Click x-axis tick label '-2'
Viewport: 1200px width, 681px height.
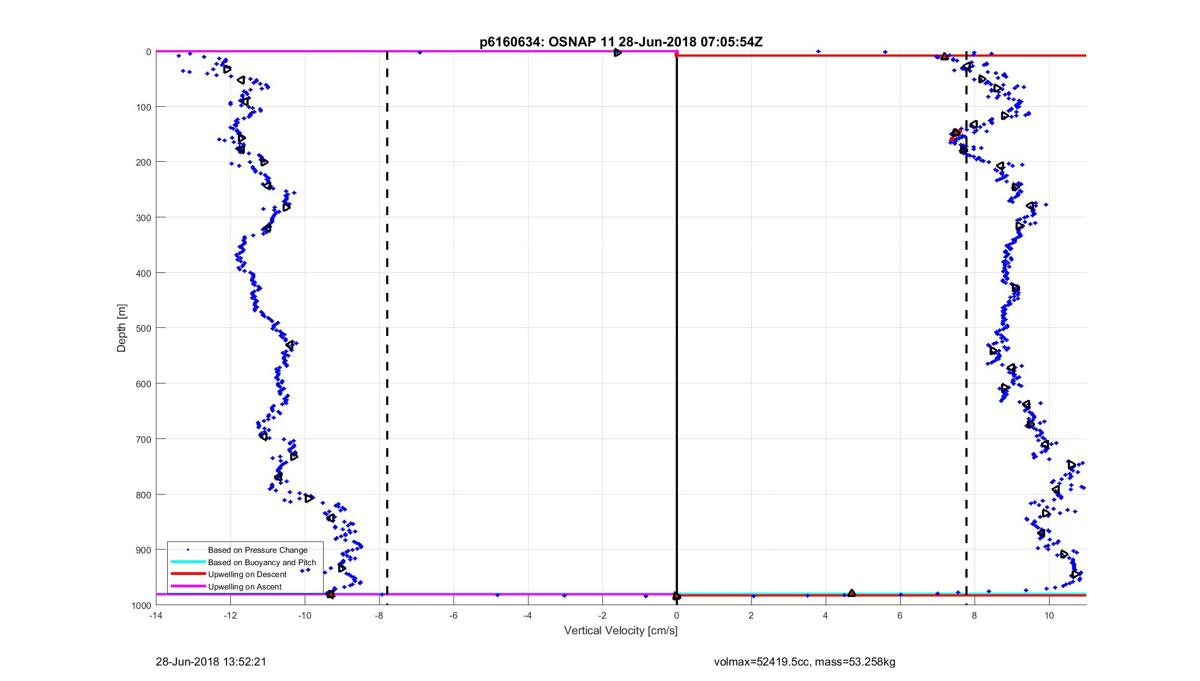pyautogui.click(x=602, y=616)
